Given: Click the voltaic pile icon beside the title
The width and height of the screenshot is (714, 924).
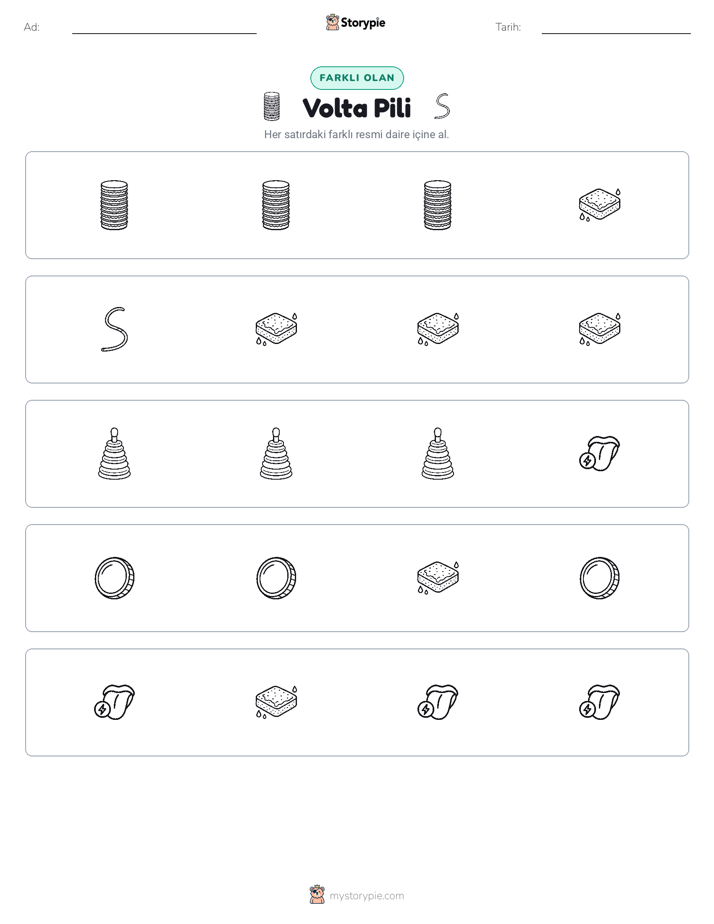Looking at the screenshot, I should click(x=272, y=107).
